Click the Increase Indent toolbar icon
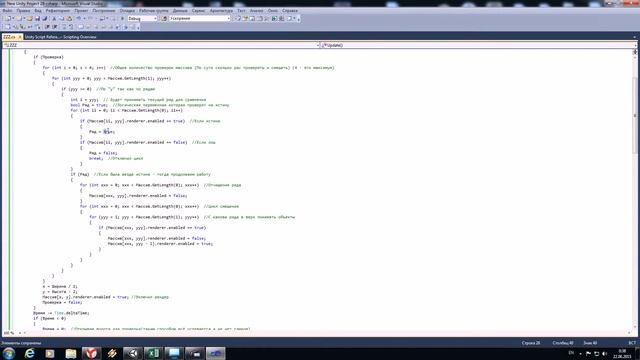This screenshot has height=360, width=640. click(x=55, y=27)
